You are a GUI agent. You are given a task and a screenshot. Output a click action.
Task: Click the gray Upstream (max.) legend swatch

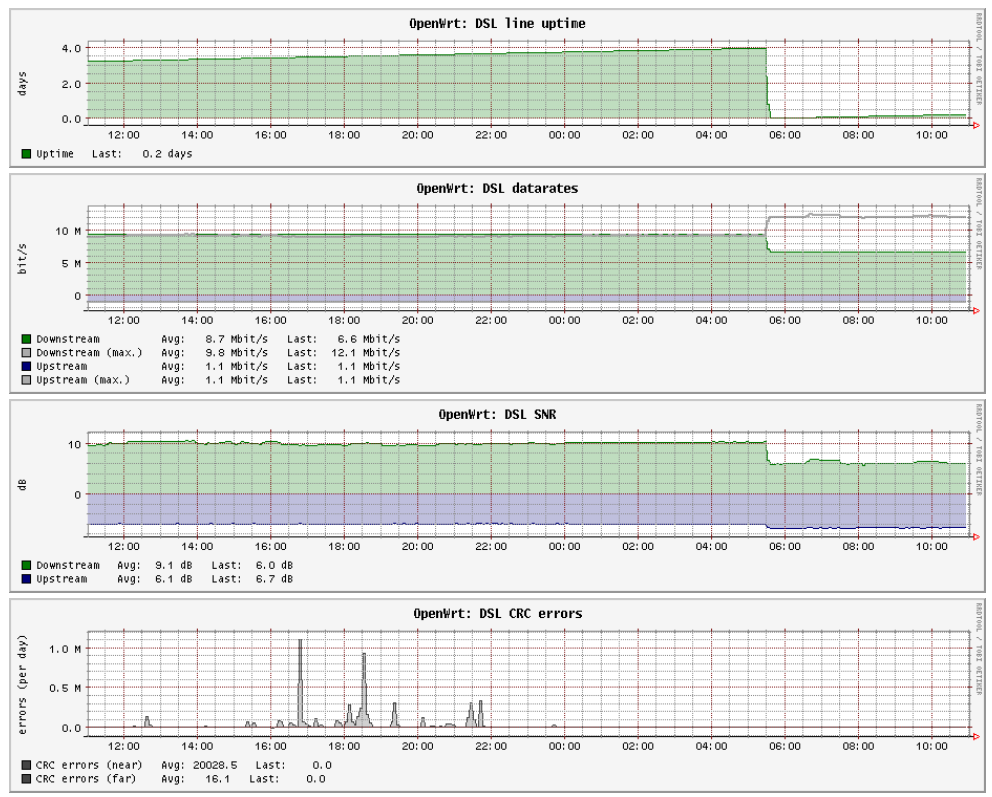pos(26,380)
